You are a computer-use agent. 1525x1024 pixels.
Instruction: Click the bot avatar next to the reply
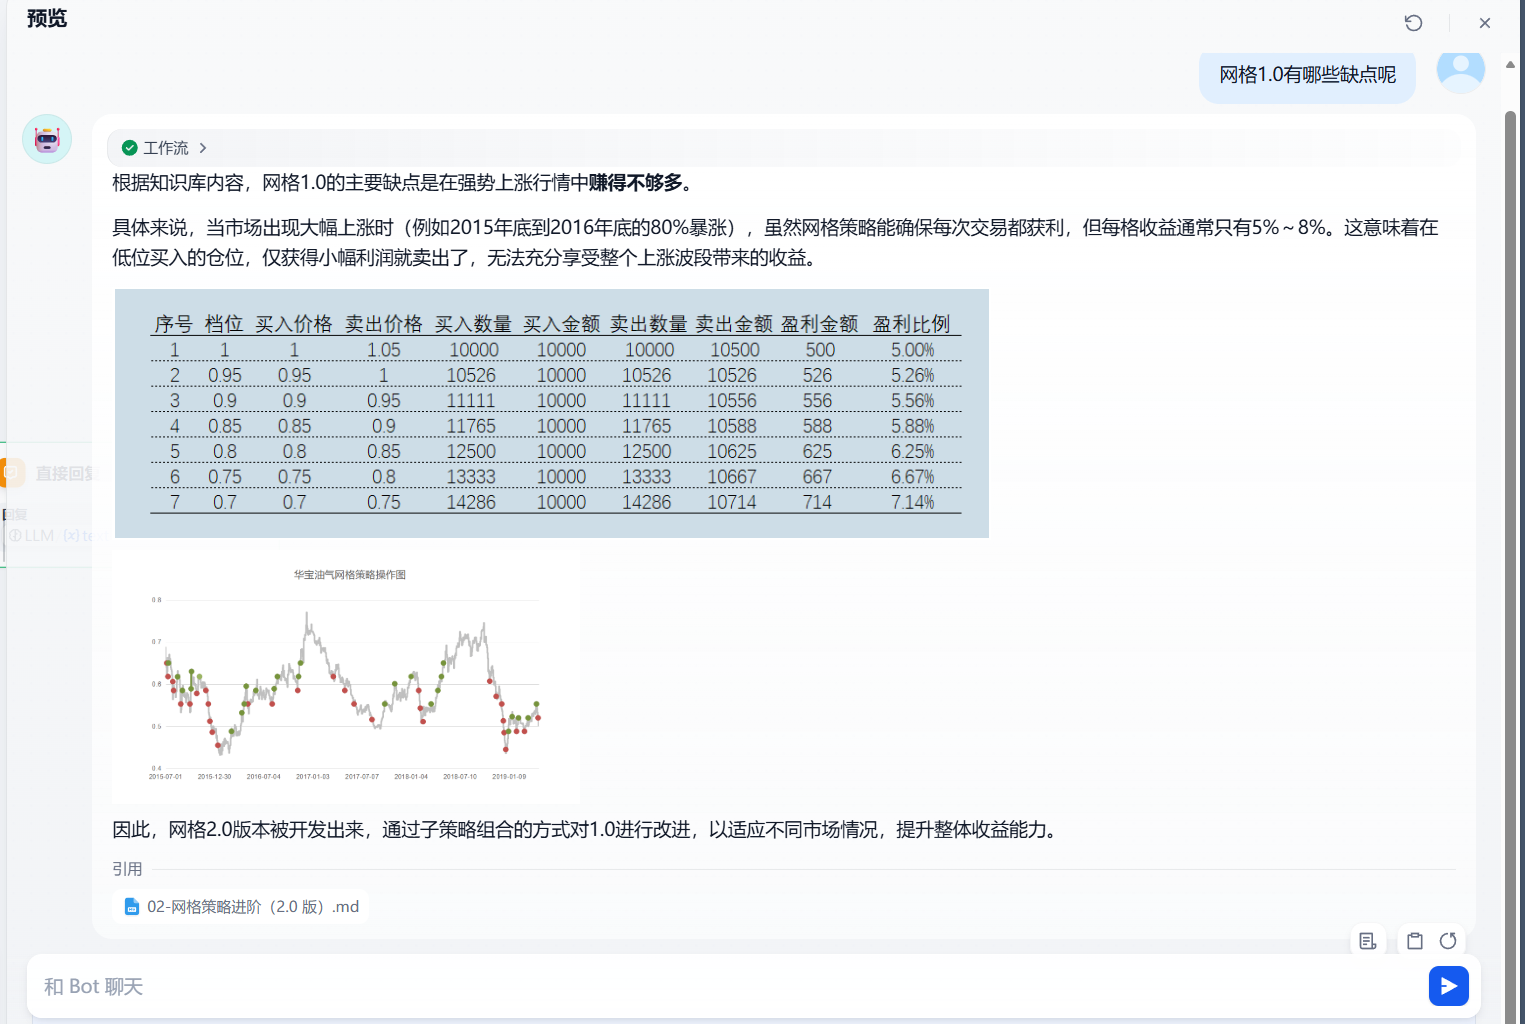click(x=46, y=139)
